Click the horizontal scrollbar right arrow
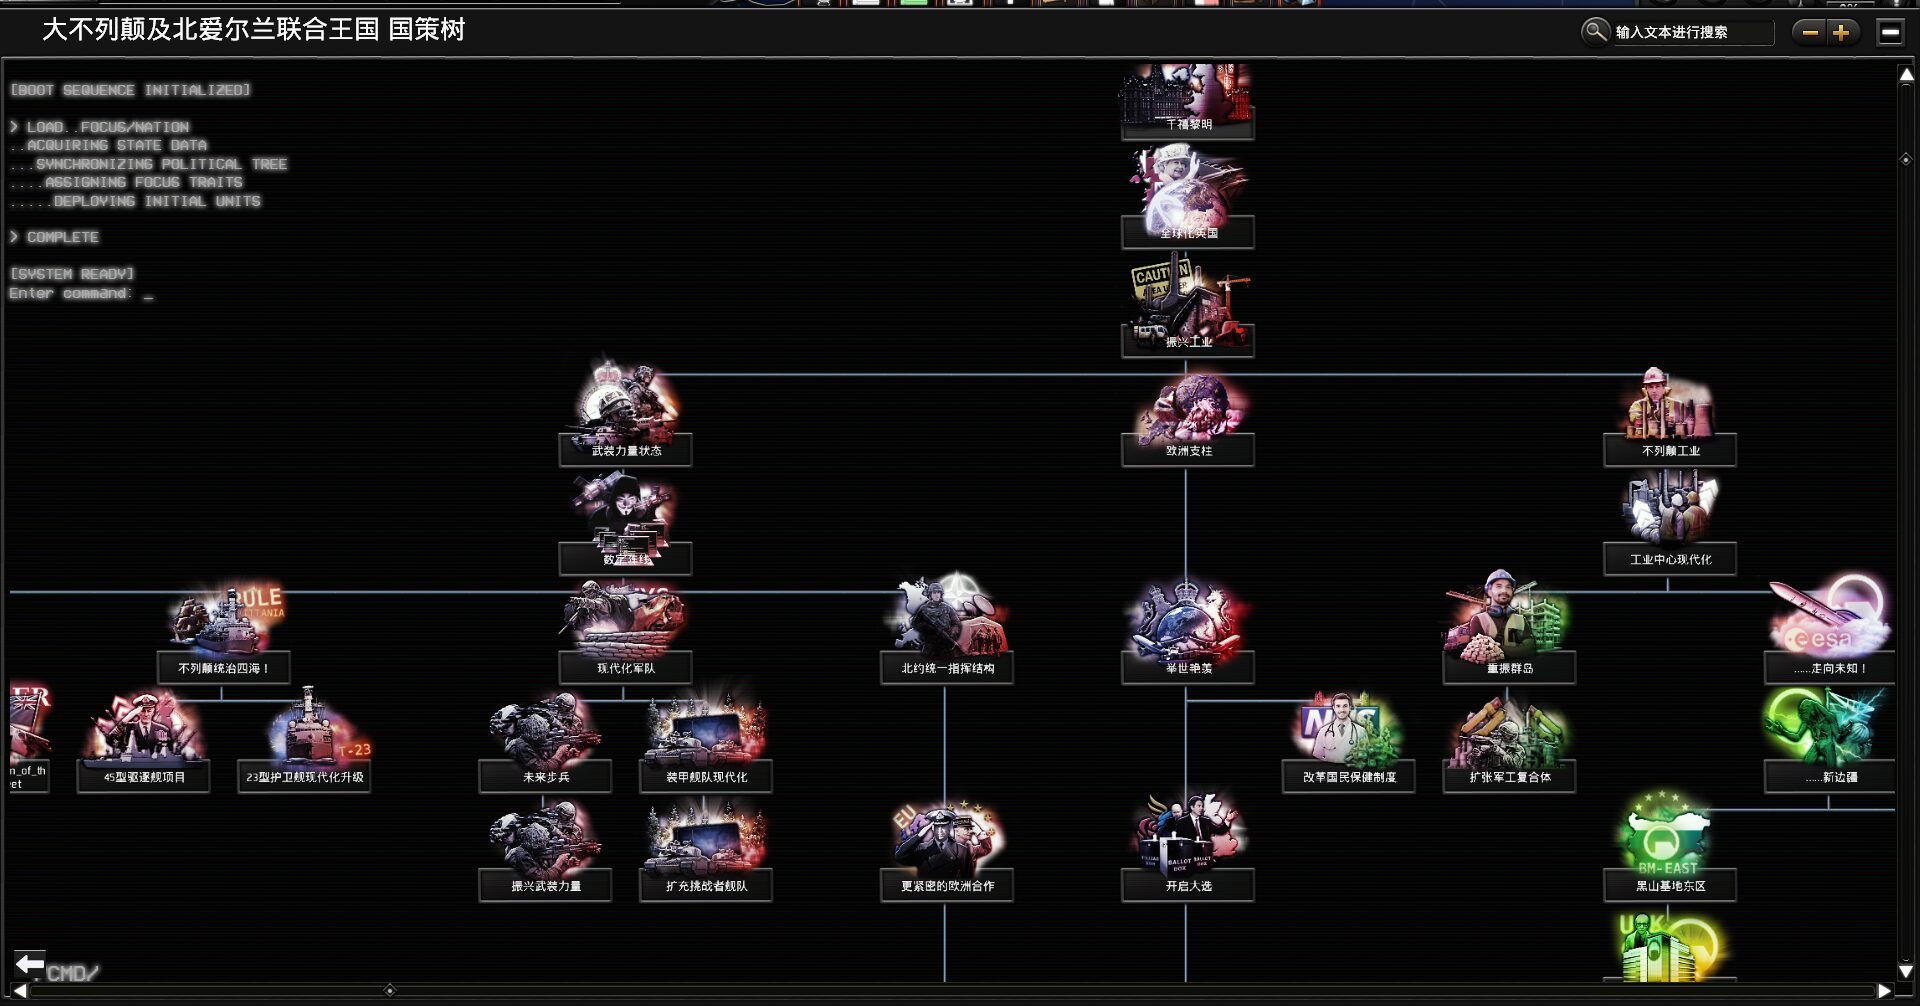The image size is (1920, 1006). [1884, 991]
